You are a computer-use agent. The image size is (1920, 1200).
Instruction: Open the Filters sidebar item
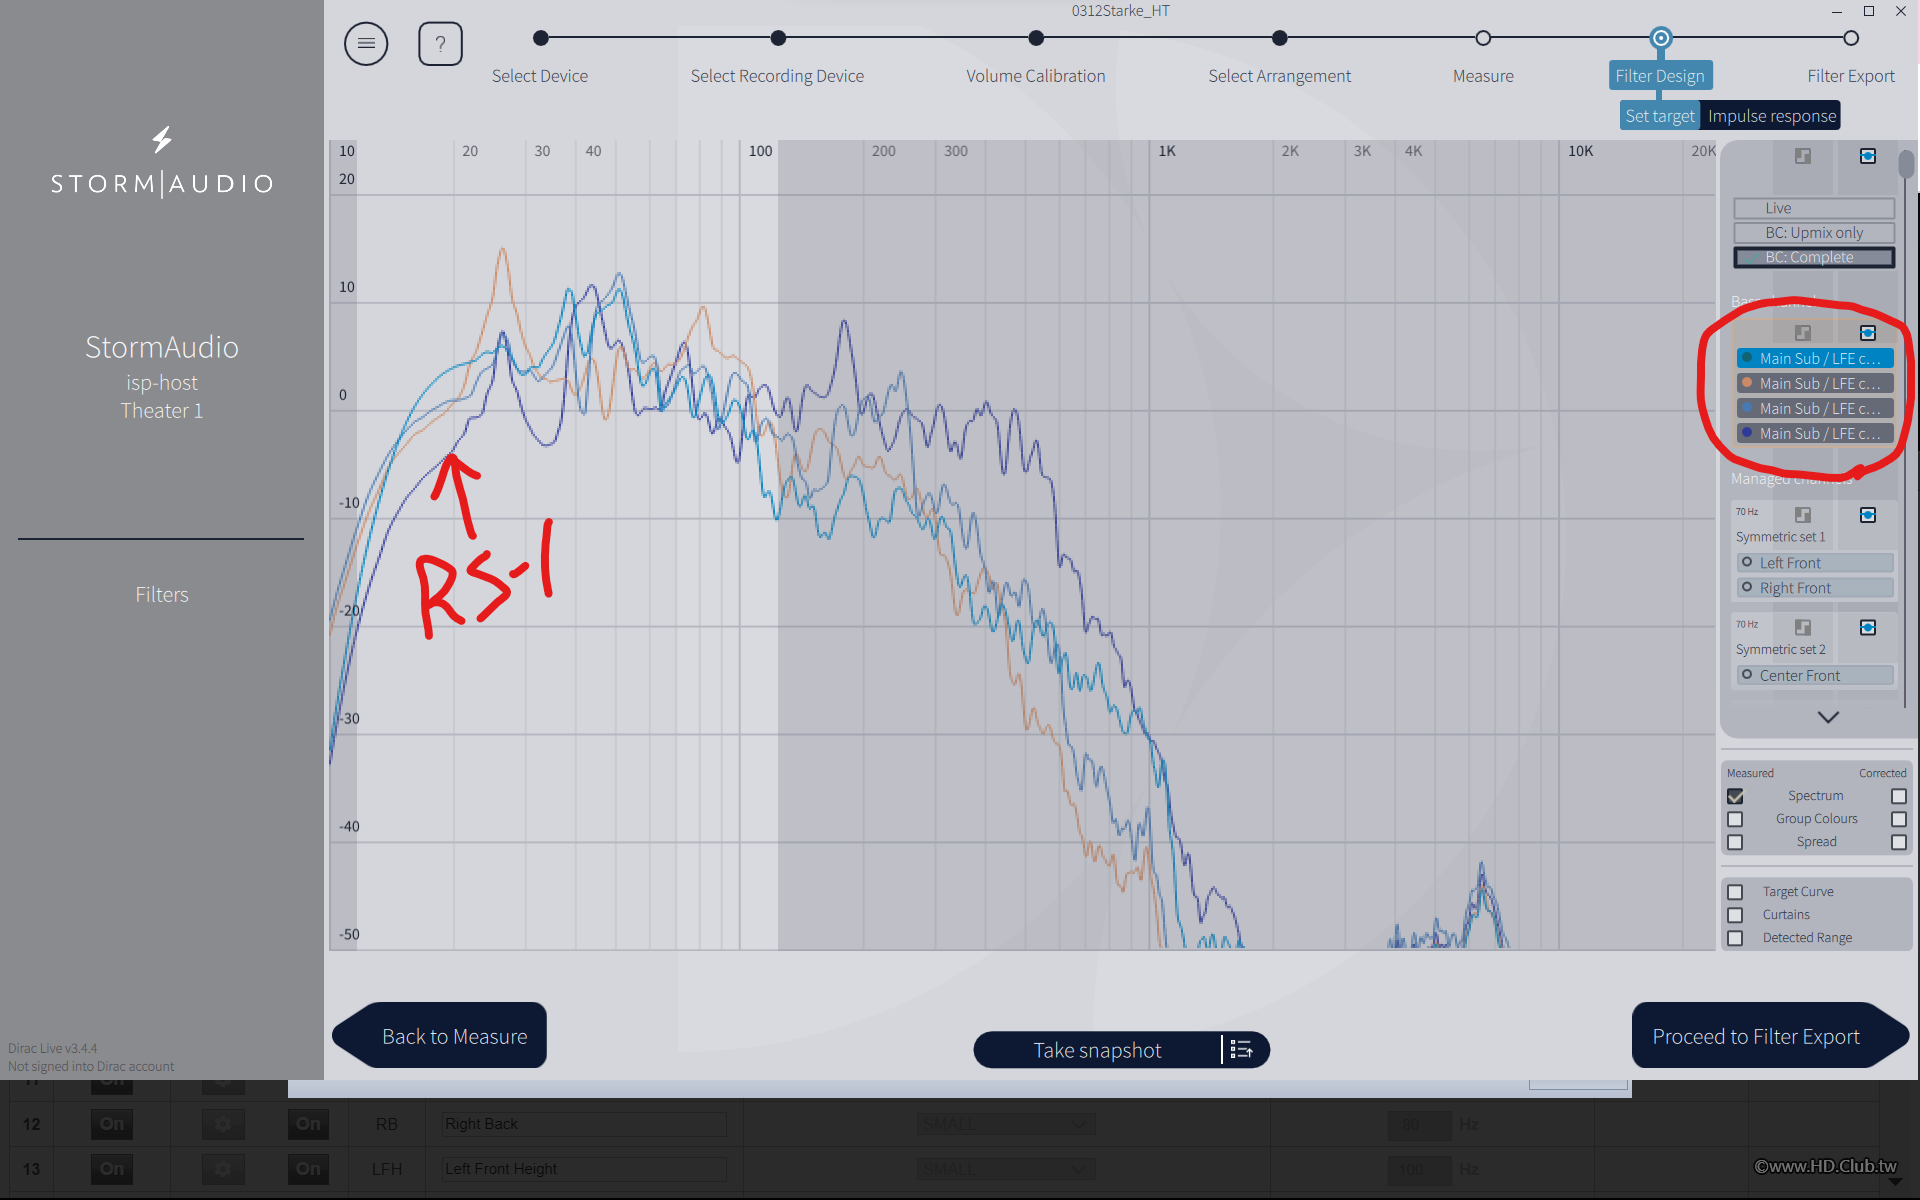(x=162, y=595)
